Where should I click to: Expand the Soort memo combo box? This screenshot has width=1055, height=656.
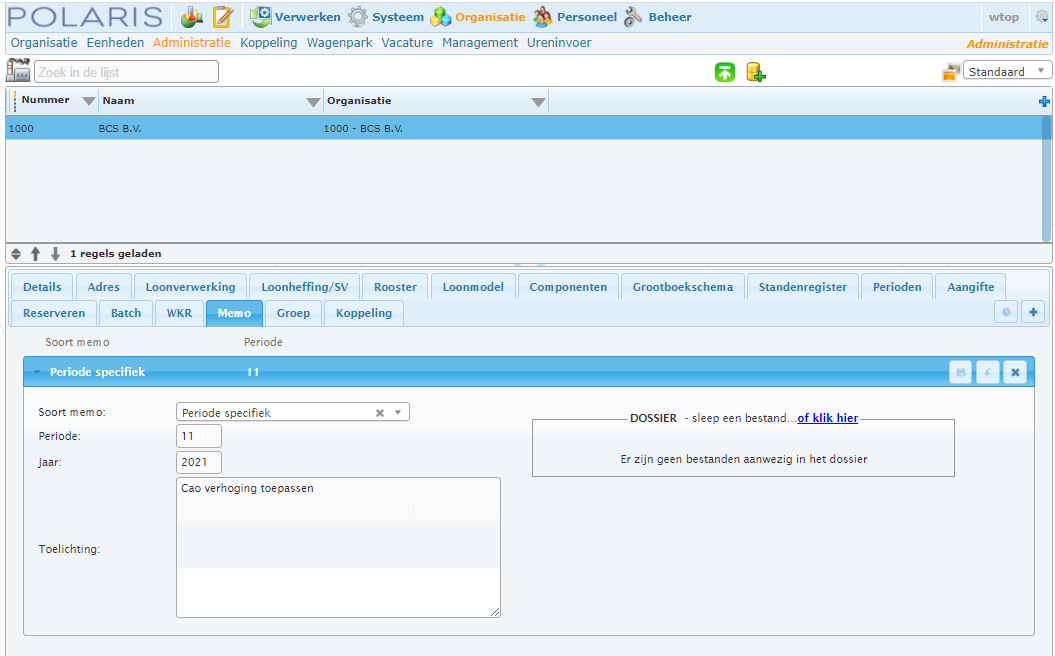[398, 412]
